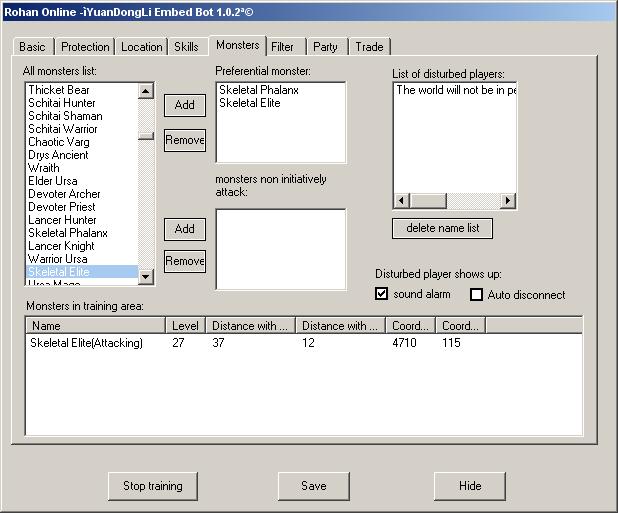Select Skeletal Phalanx in Preferential monster list
Screen dimensions: 618x513
coord(281,90)
